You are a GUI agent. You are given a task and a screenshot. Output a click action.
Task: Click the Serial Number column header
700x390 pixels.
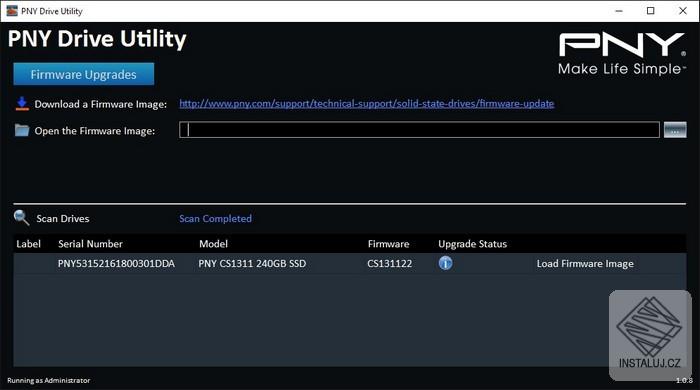[x=90, y=244]
